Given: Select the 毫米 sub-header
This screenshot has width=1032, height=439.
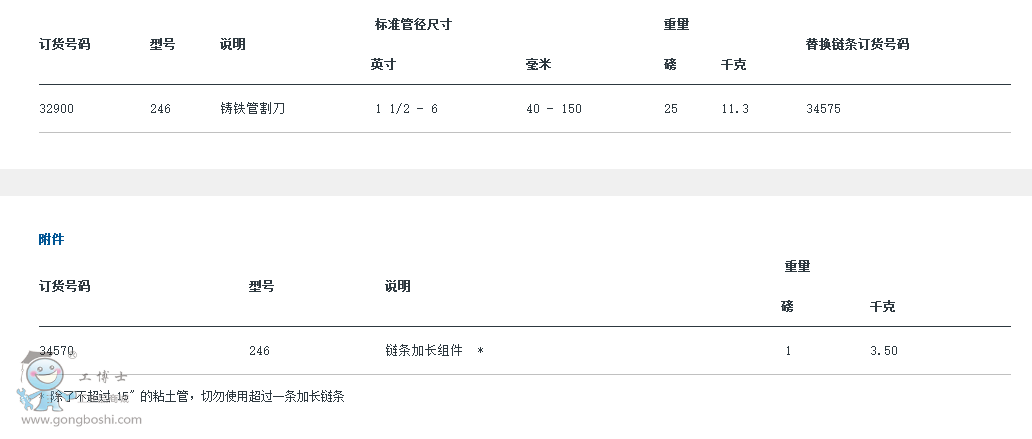Looking at the screenshot, I should point(538,65).
